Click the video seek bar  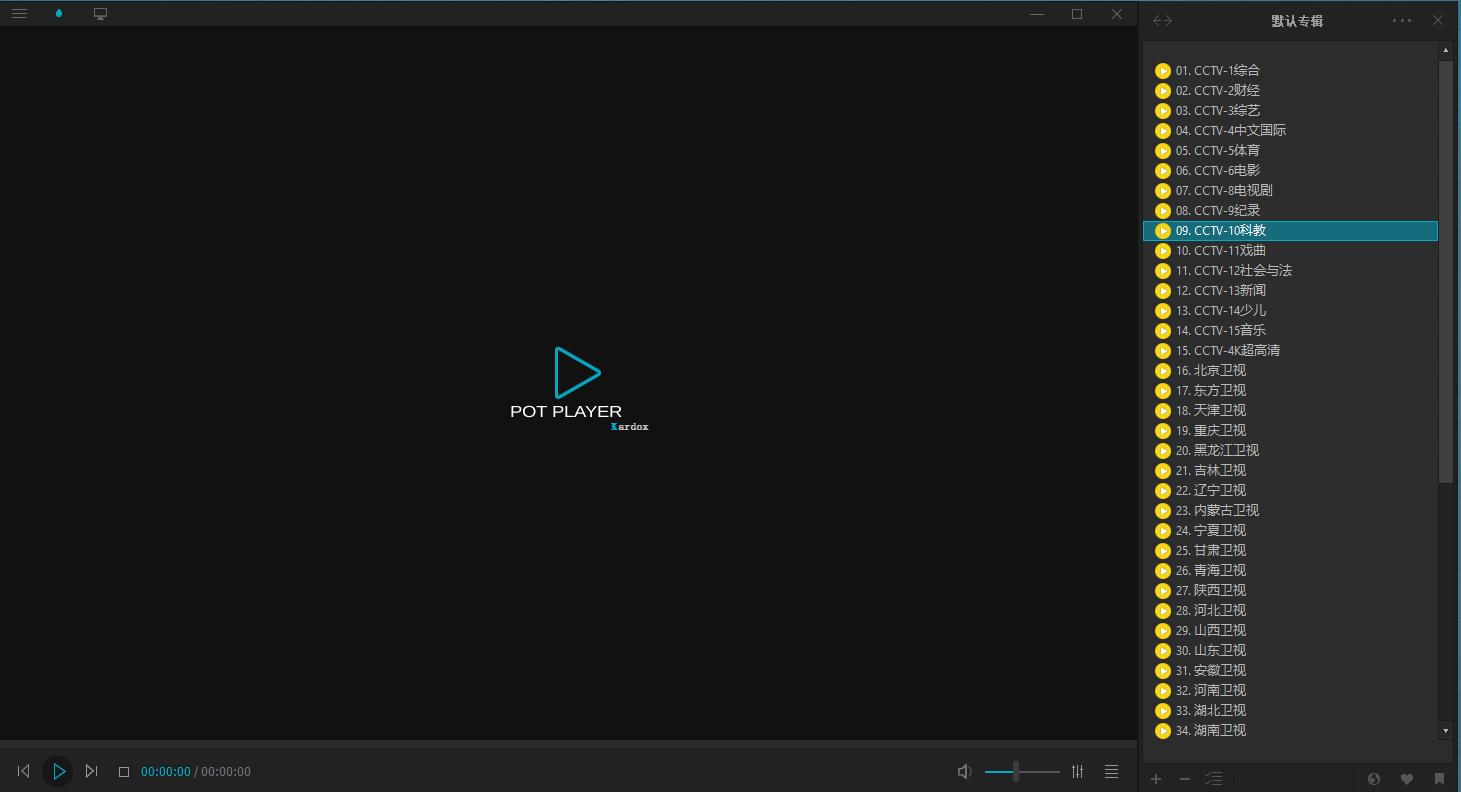coord(568,745)
